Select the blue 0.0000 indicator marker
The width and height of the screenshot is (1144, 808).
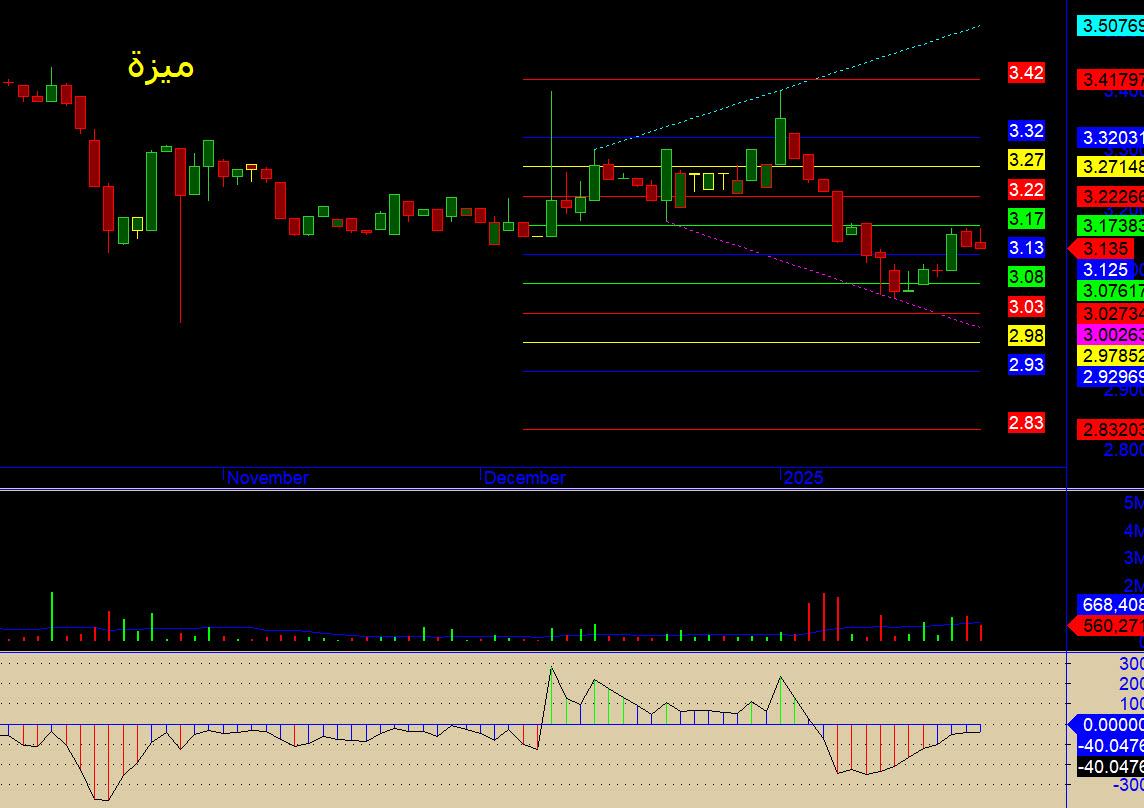click(1106, 725)
